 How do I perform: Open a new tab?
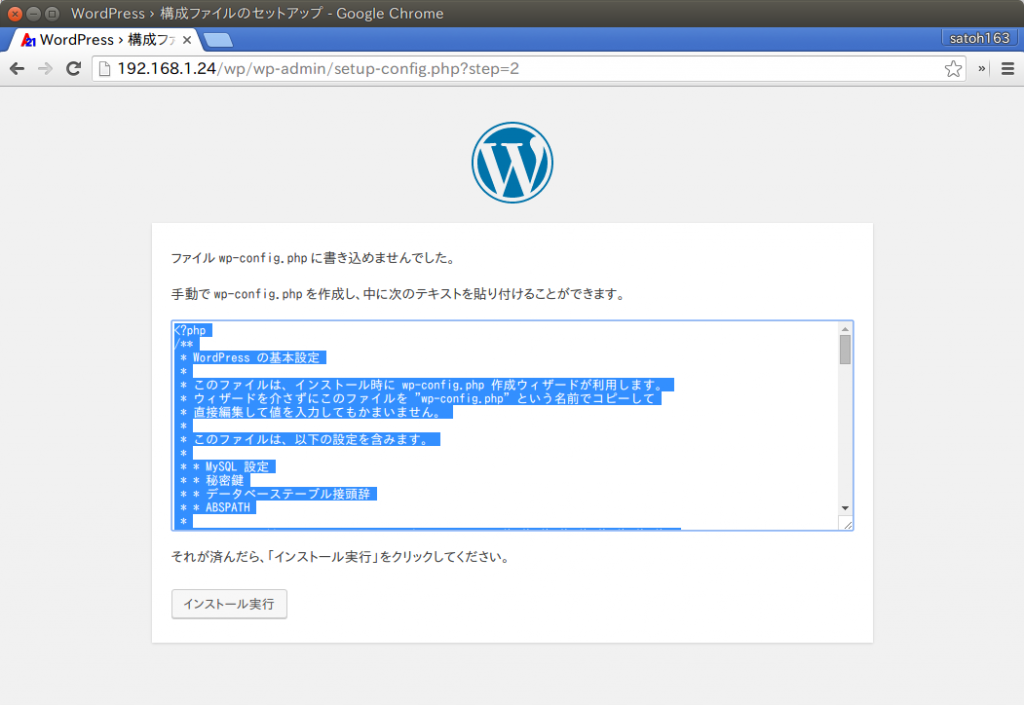[x=217, y=40]
